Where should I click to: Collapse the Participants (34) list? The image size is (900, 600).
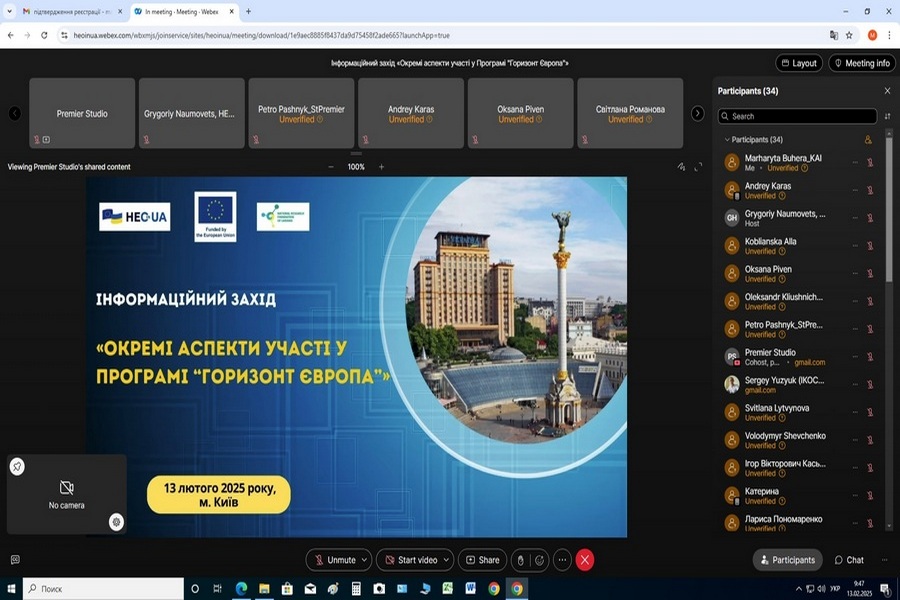[x=725, y=140]
